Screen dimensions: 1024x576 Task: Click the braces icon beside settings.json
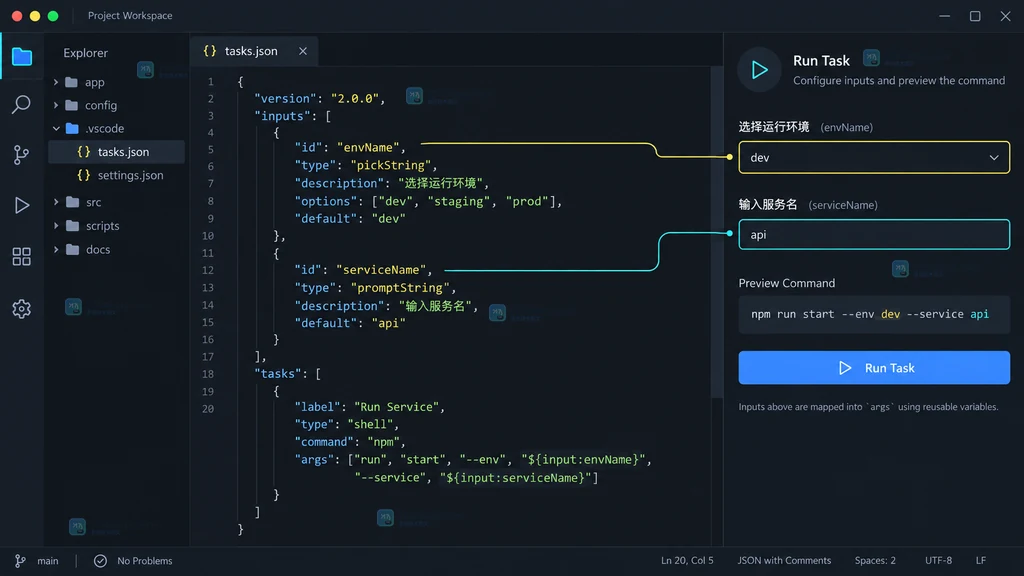(84, 175)
